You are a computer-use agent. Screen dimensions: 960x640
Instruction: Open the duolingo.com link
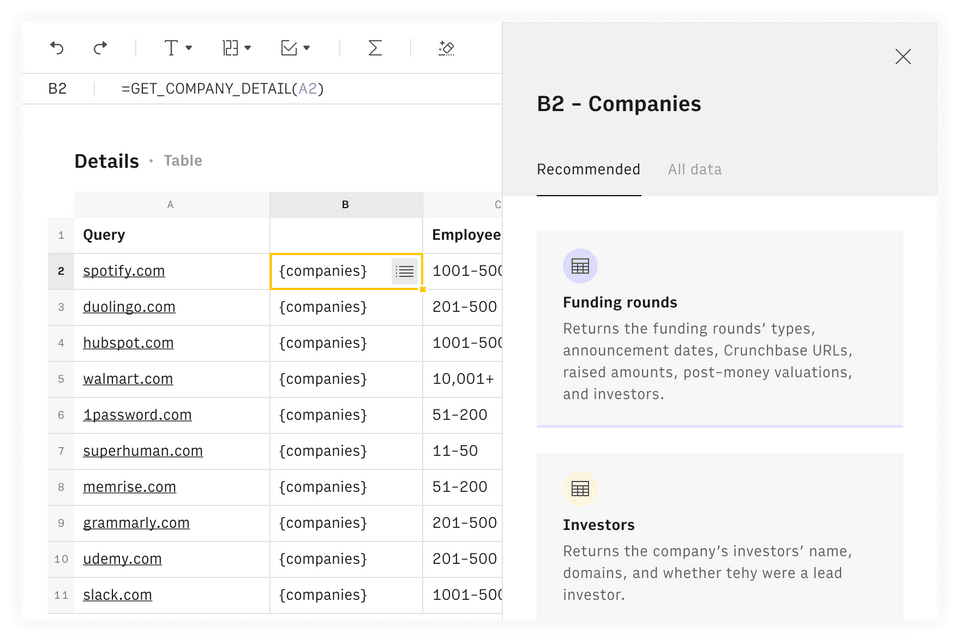click(129, 307)
